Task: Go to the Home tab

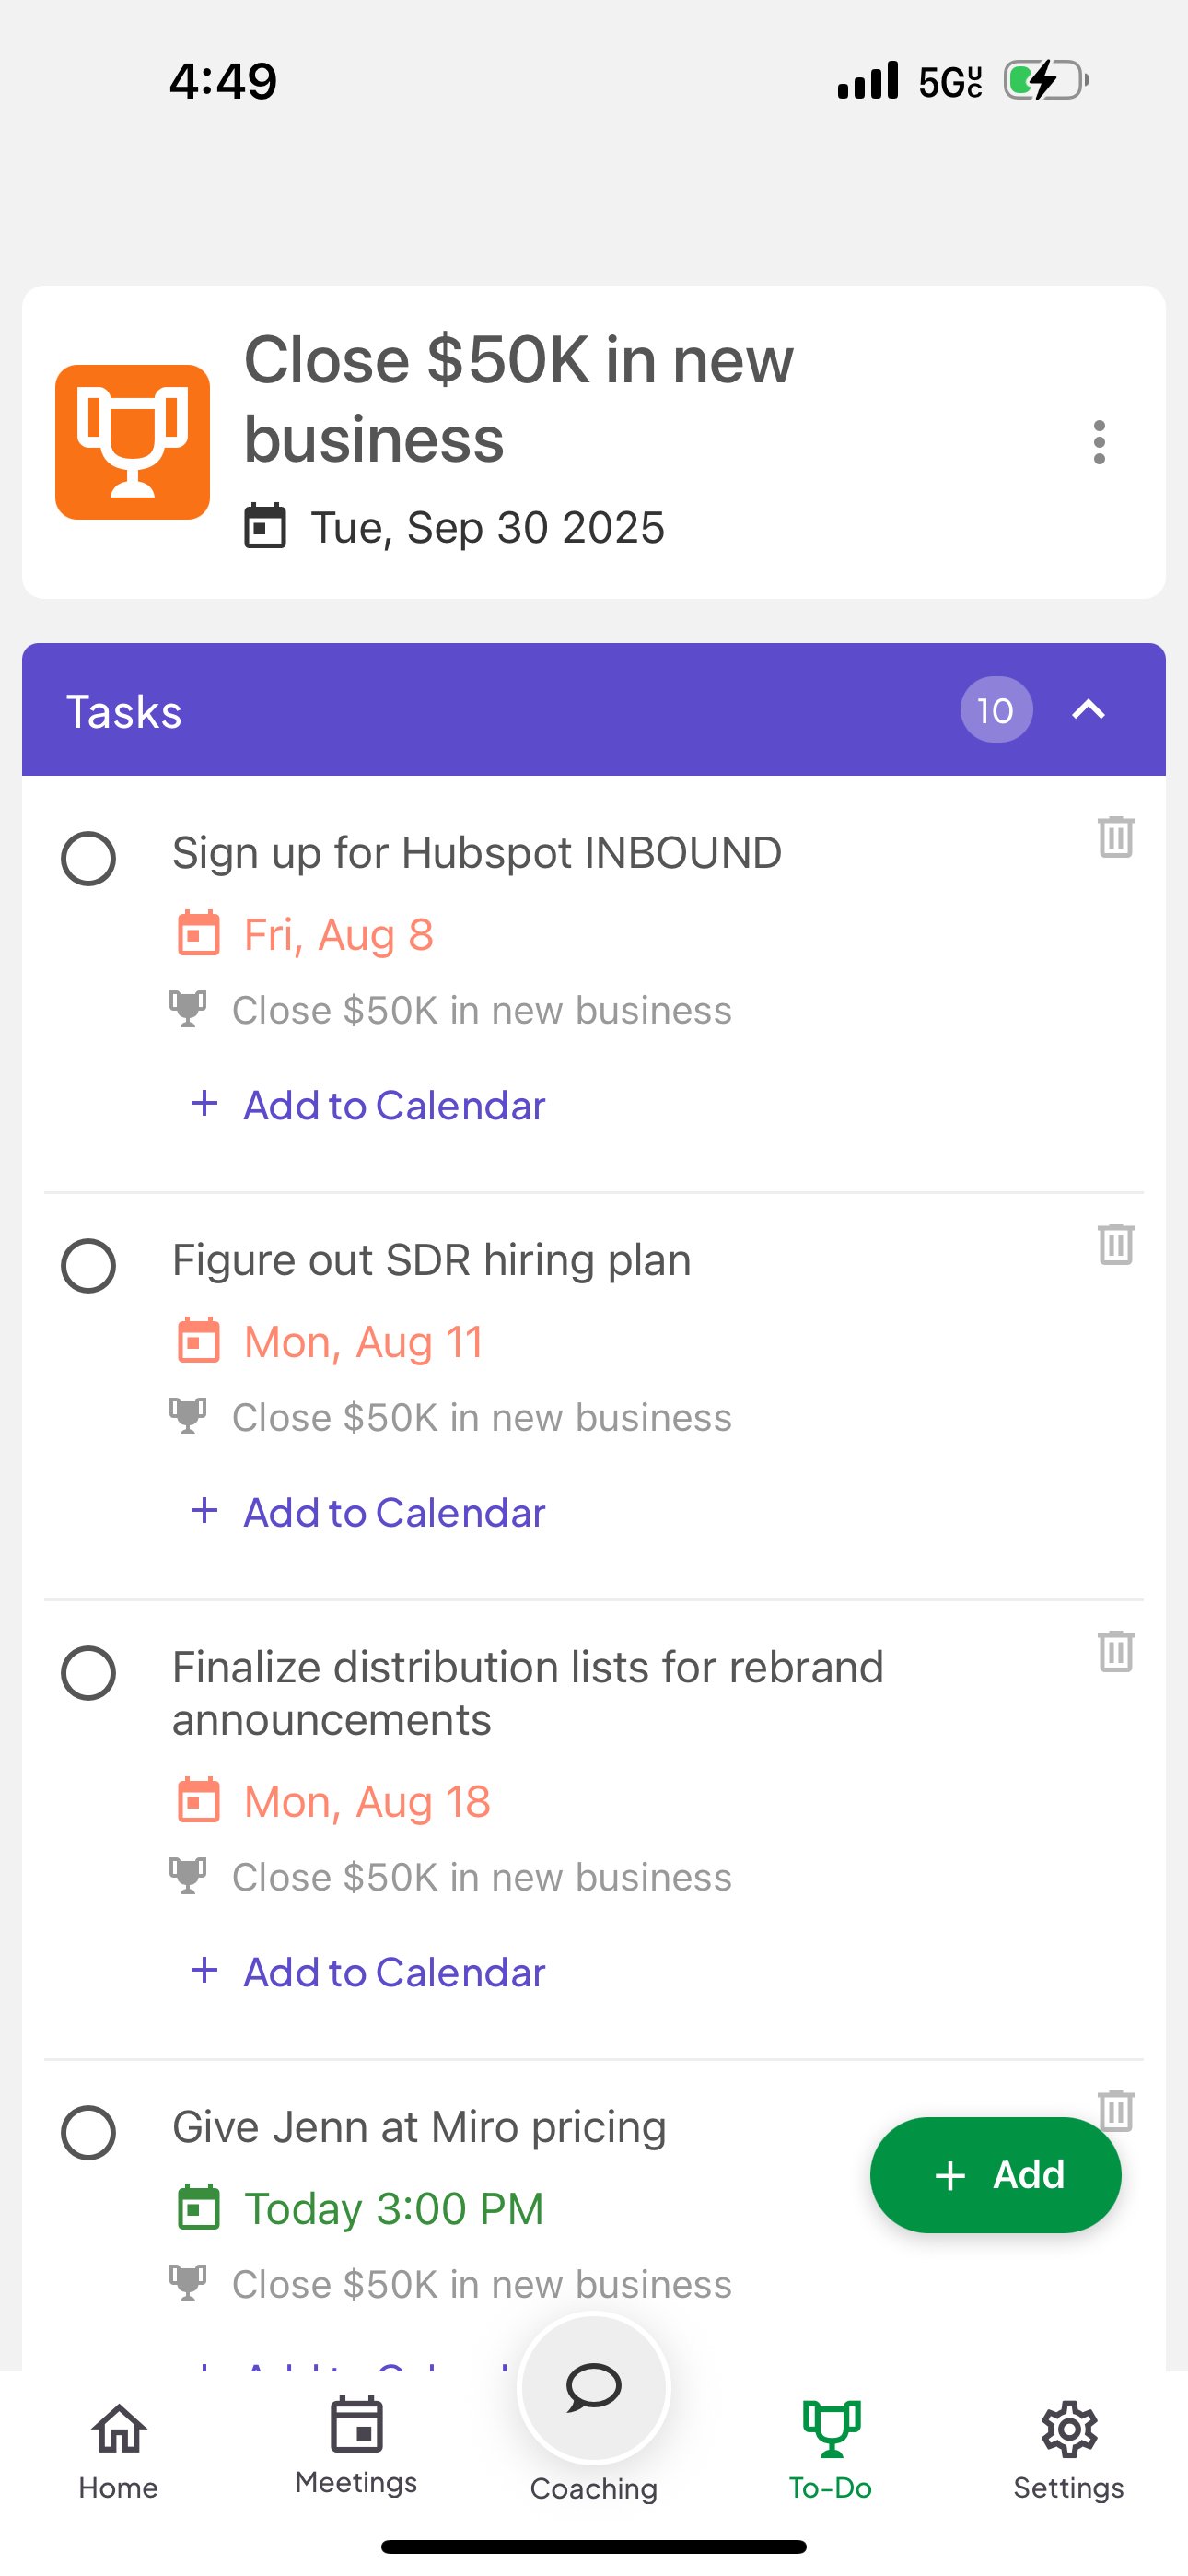Action: click(118, 2450)
